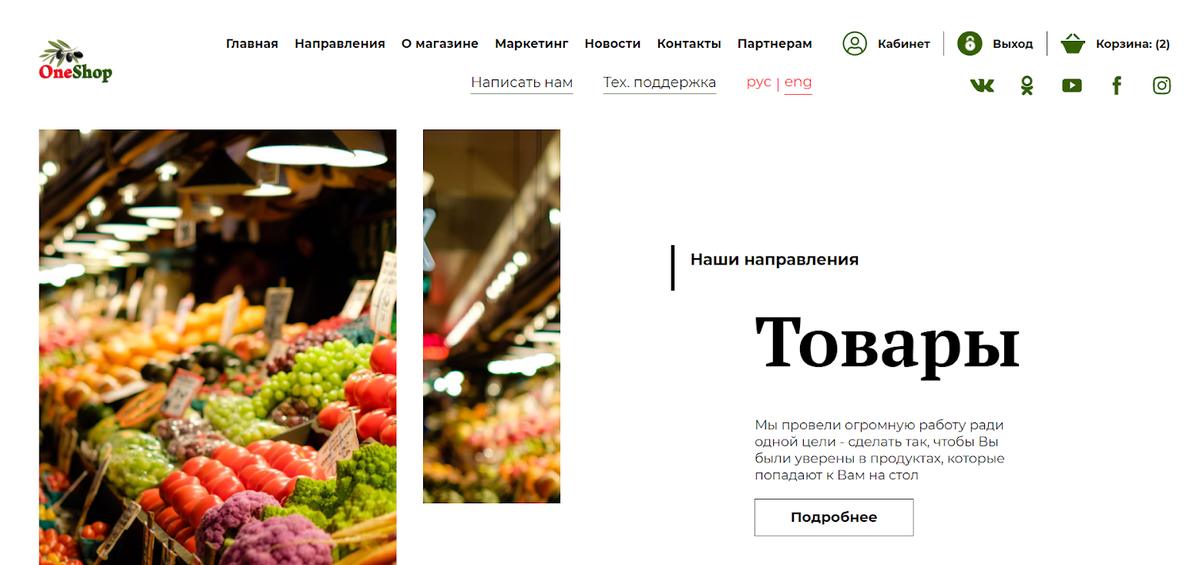Open the Корзина: (2) cart link
The width and height of the screenshot is (1200, 565).
[x=1133, y=44]
